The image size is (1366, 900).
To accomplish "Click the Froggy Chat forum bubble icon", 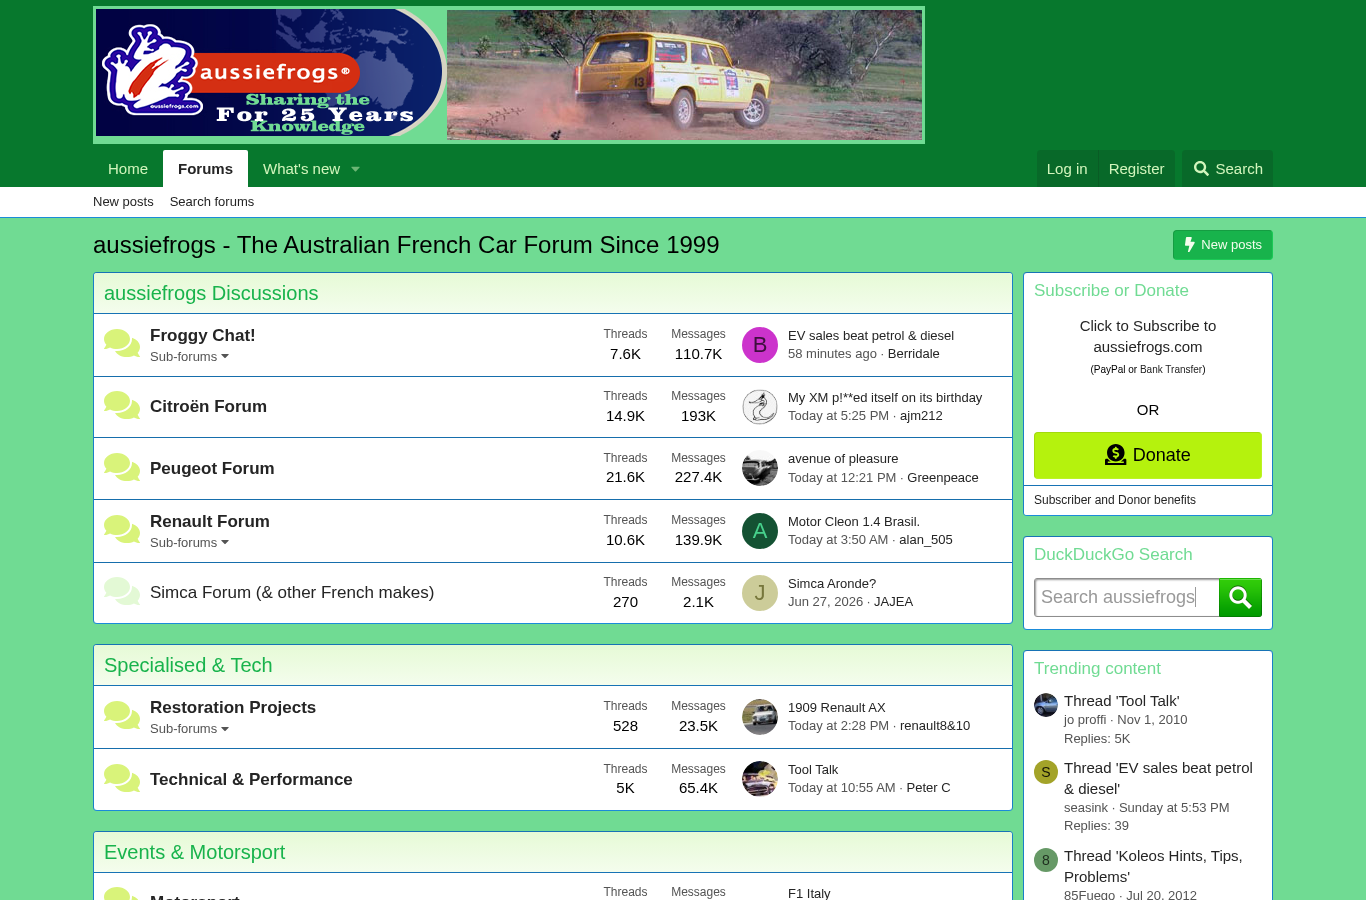I will click(x=122, y=344).
